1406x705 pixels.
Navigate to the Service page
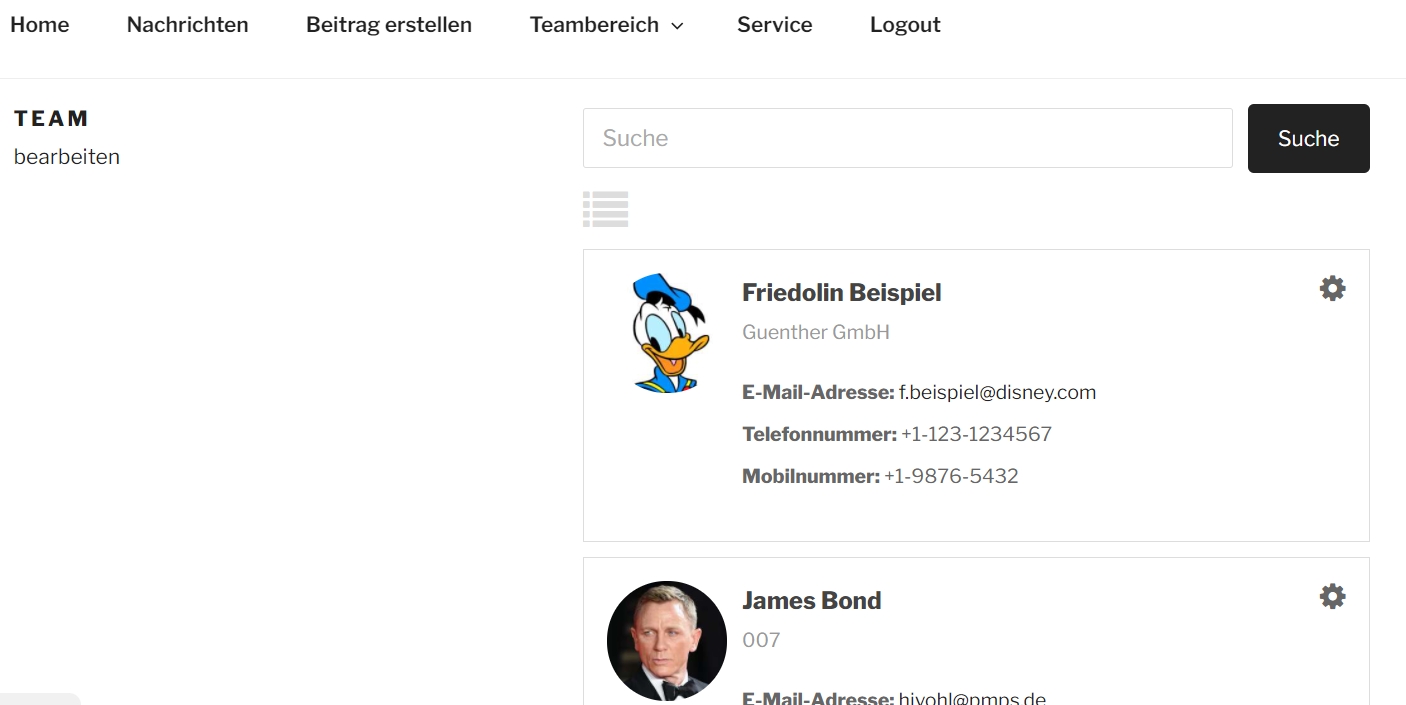pyautogui.click(x=774, y=25)
